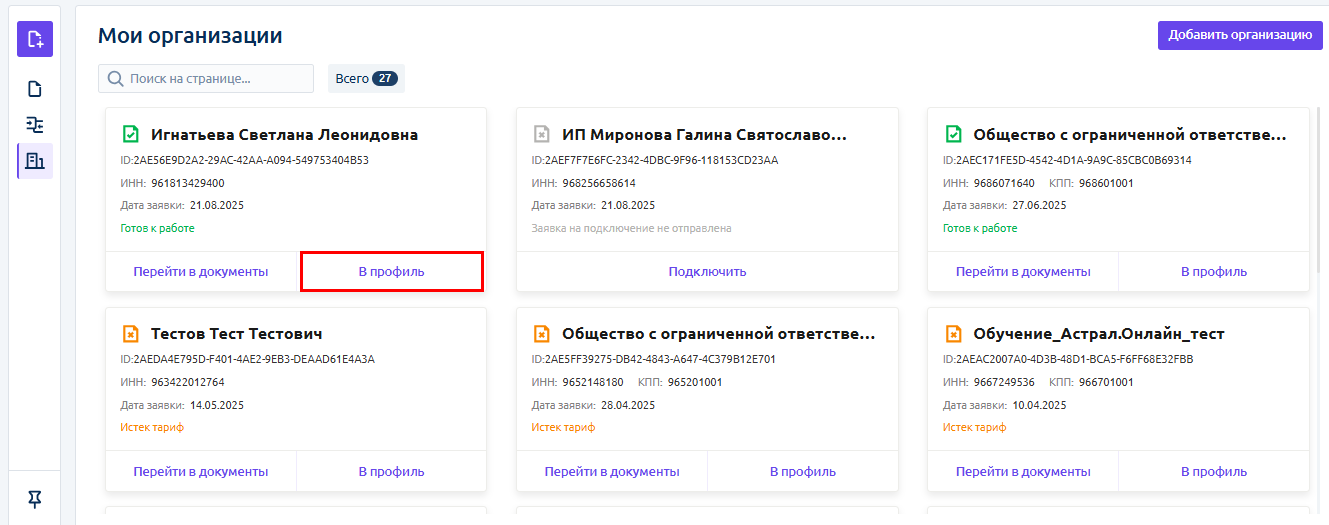
Task: Select the organizations building icon in sidebar
Action: pyautogui.click(x=35, y=161)
